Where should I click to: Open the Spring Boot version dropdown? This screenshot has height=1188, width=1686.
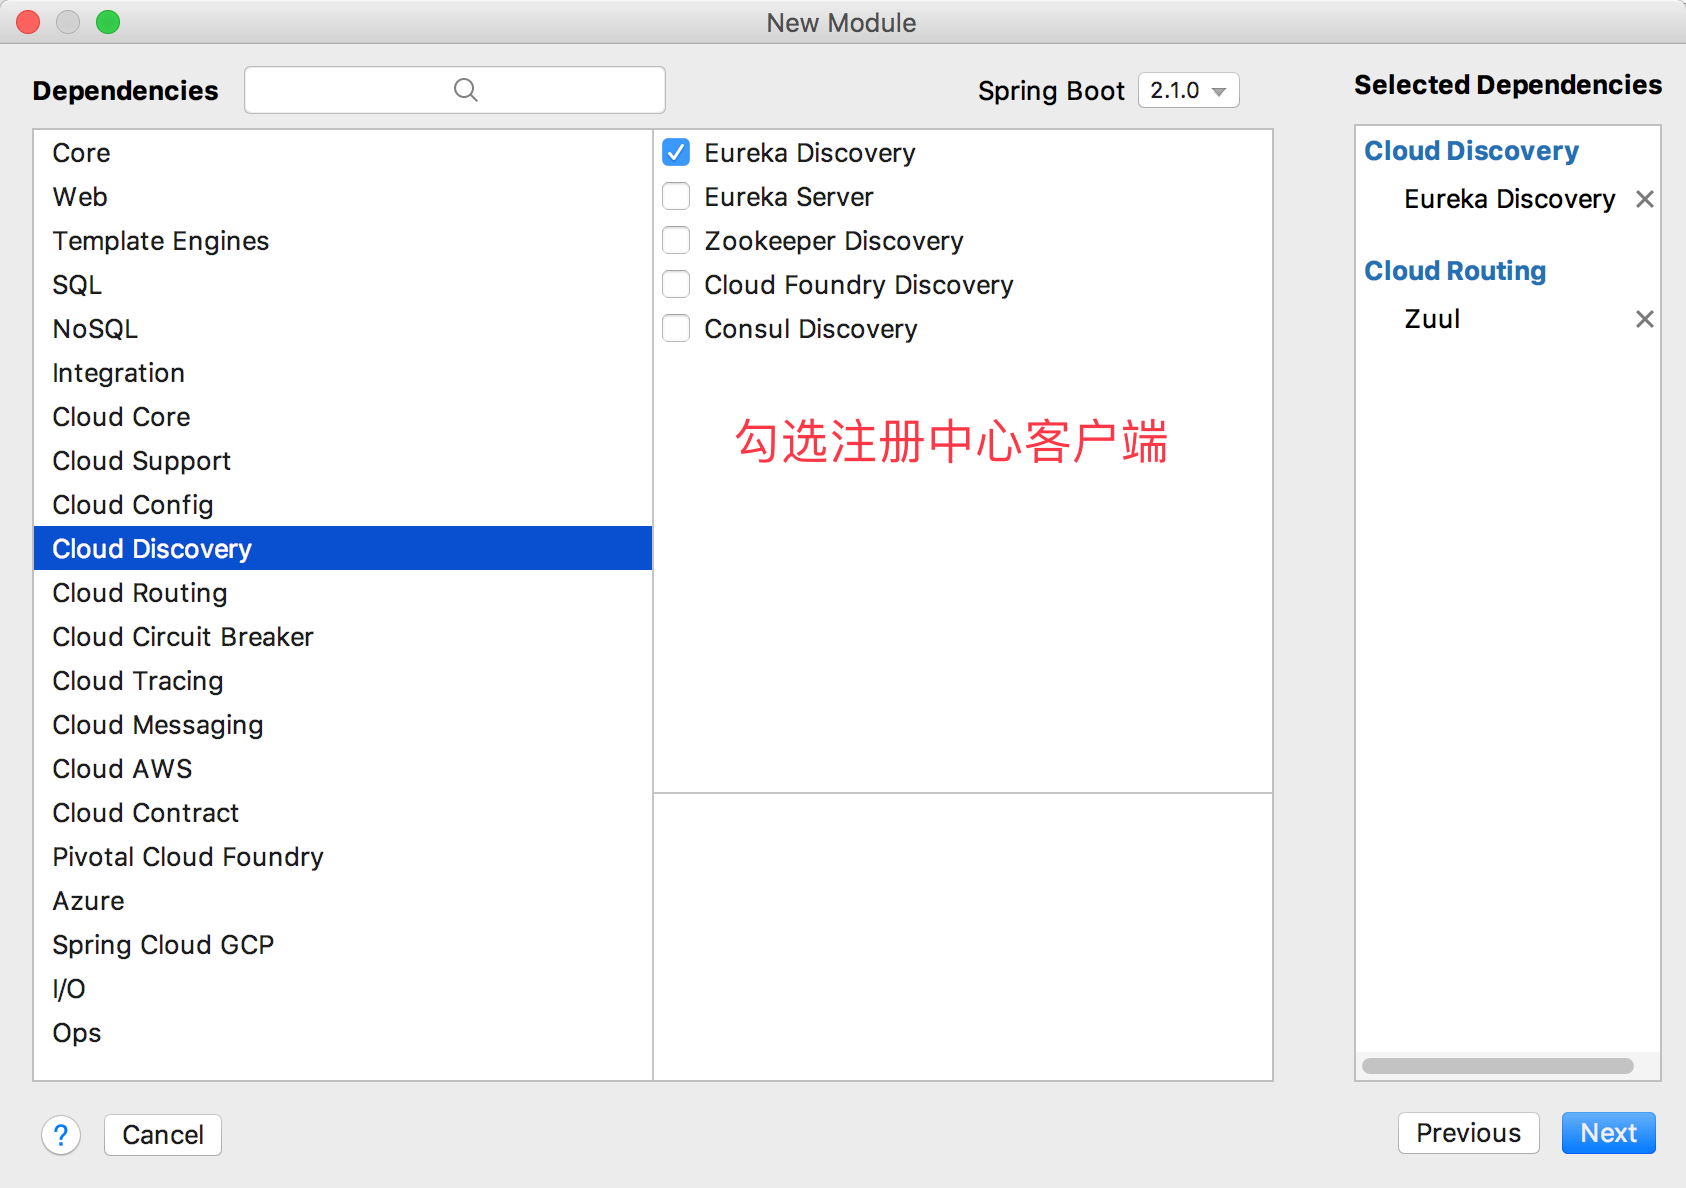pyautogui.click(x=1188, y=90)
